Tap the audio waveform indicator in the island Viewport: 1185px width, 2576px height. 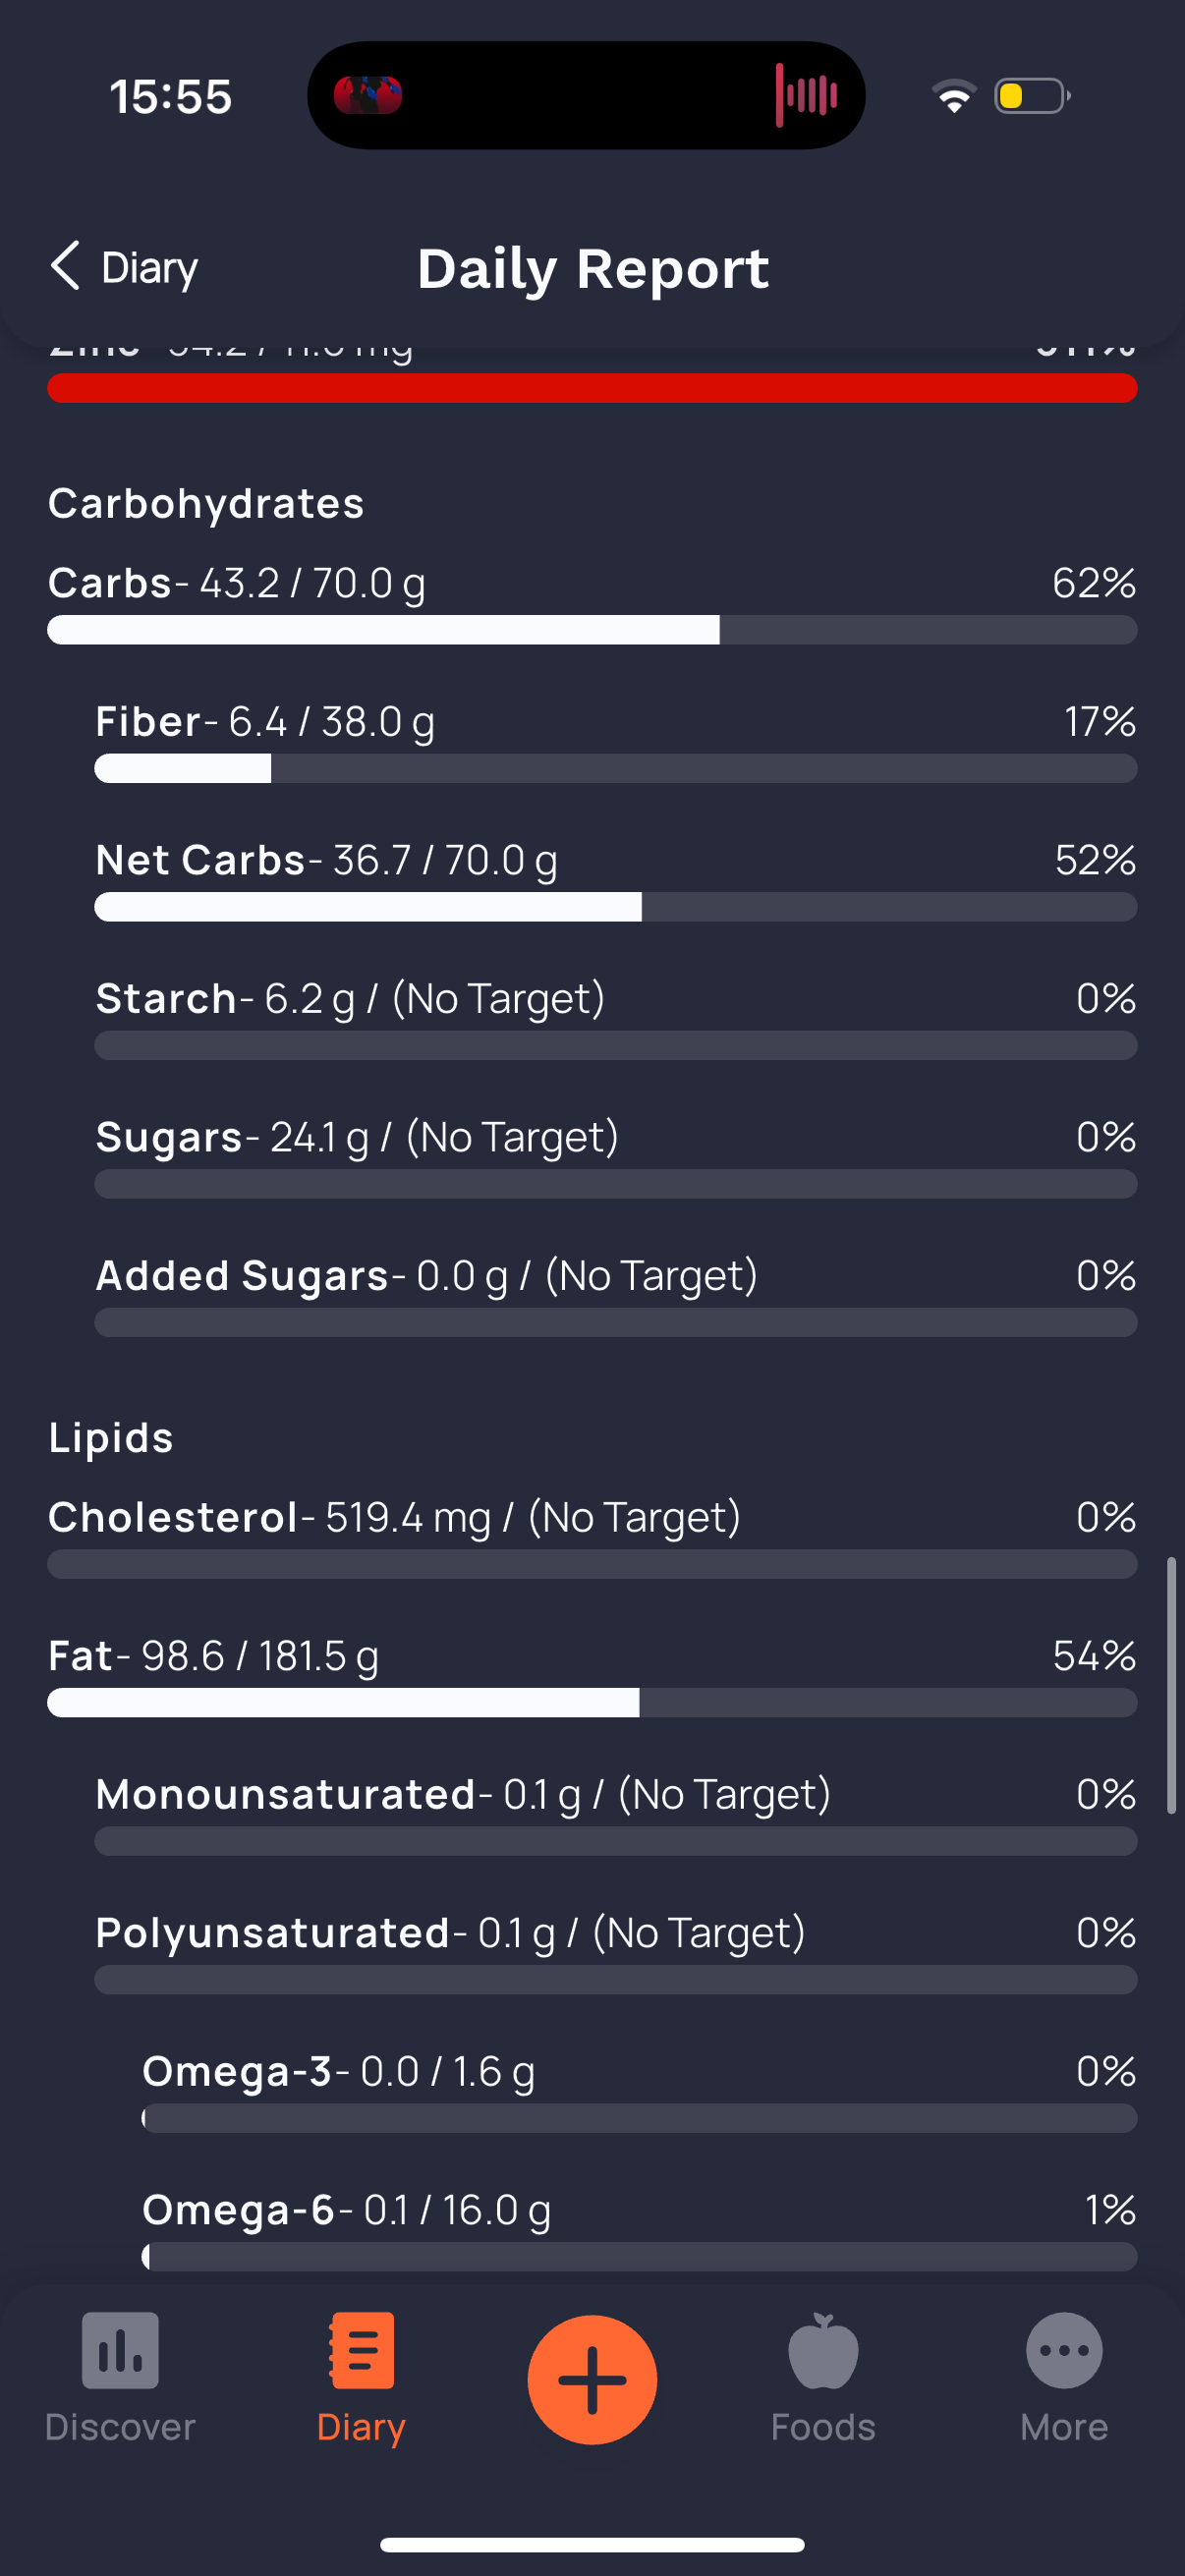pos(806,95)
